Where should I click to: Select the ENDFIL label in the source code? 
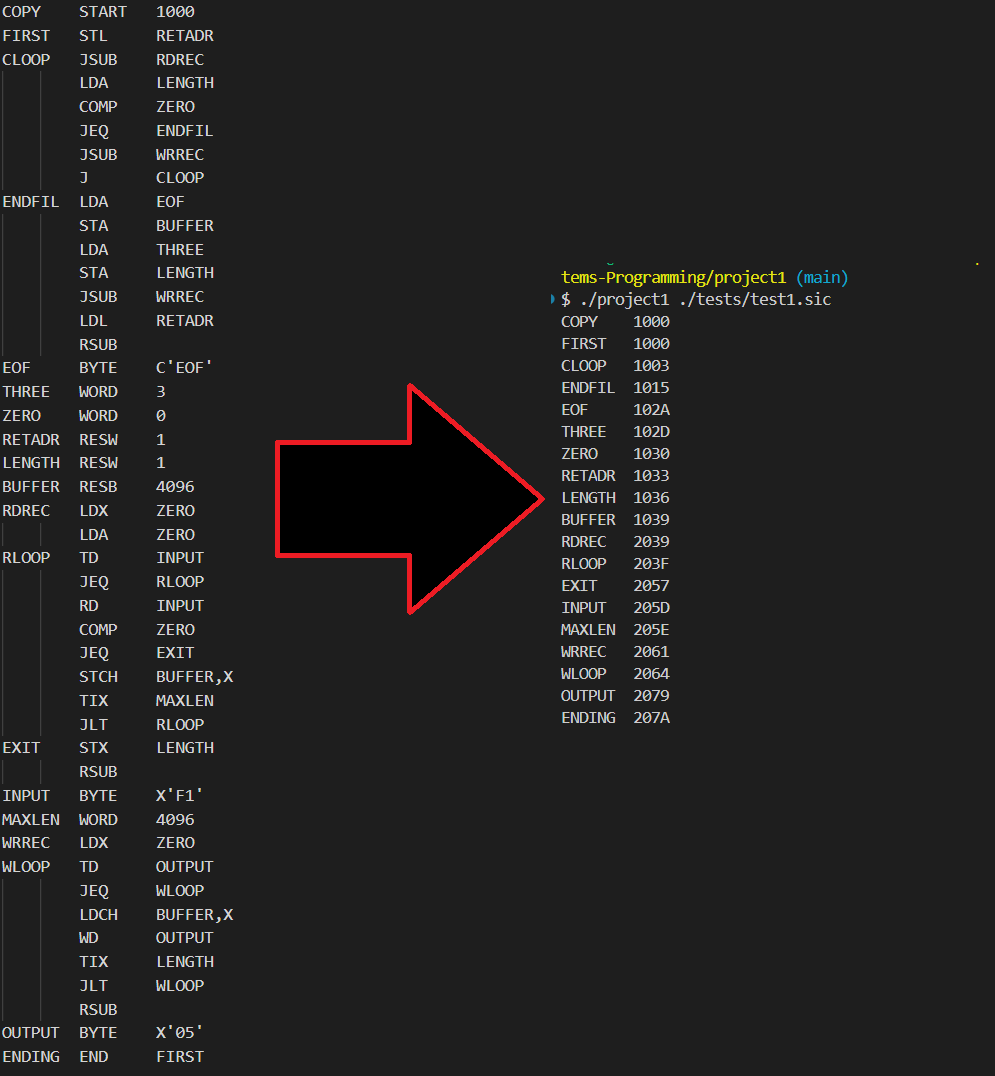[31, 202]
